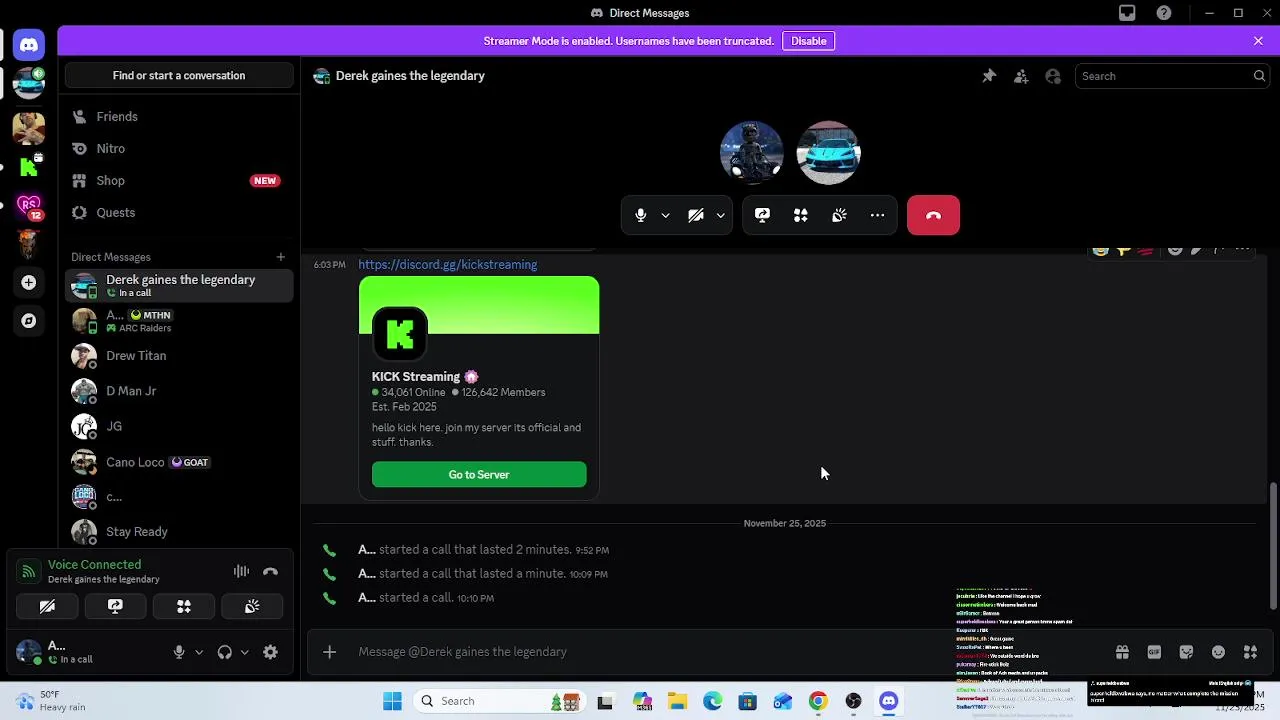Hang up with red disconnect button
Image resolution: width=1280 pixels, height=720 pixels.
(933, 215)
